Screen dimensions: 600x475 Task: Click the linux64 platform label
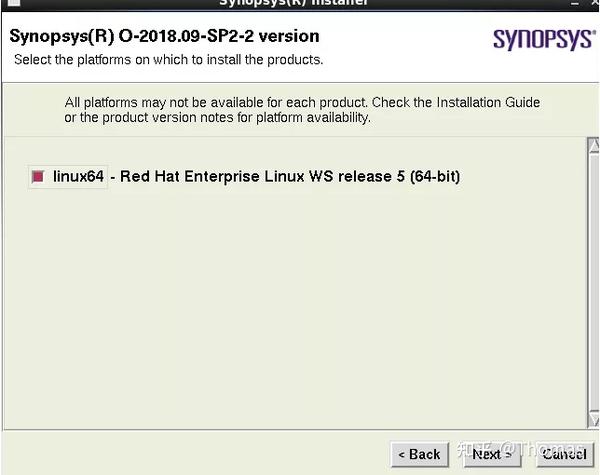point(79,177)
